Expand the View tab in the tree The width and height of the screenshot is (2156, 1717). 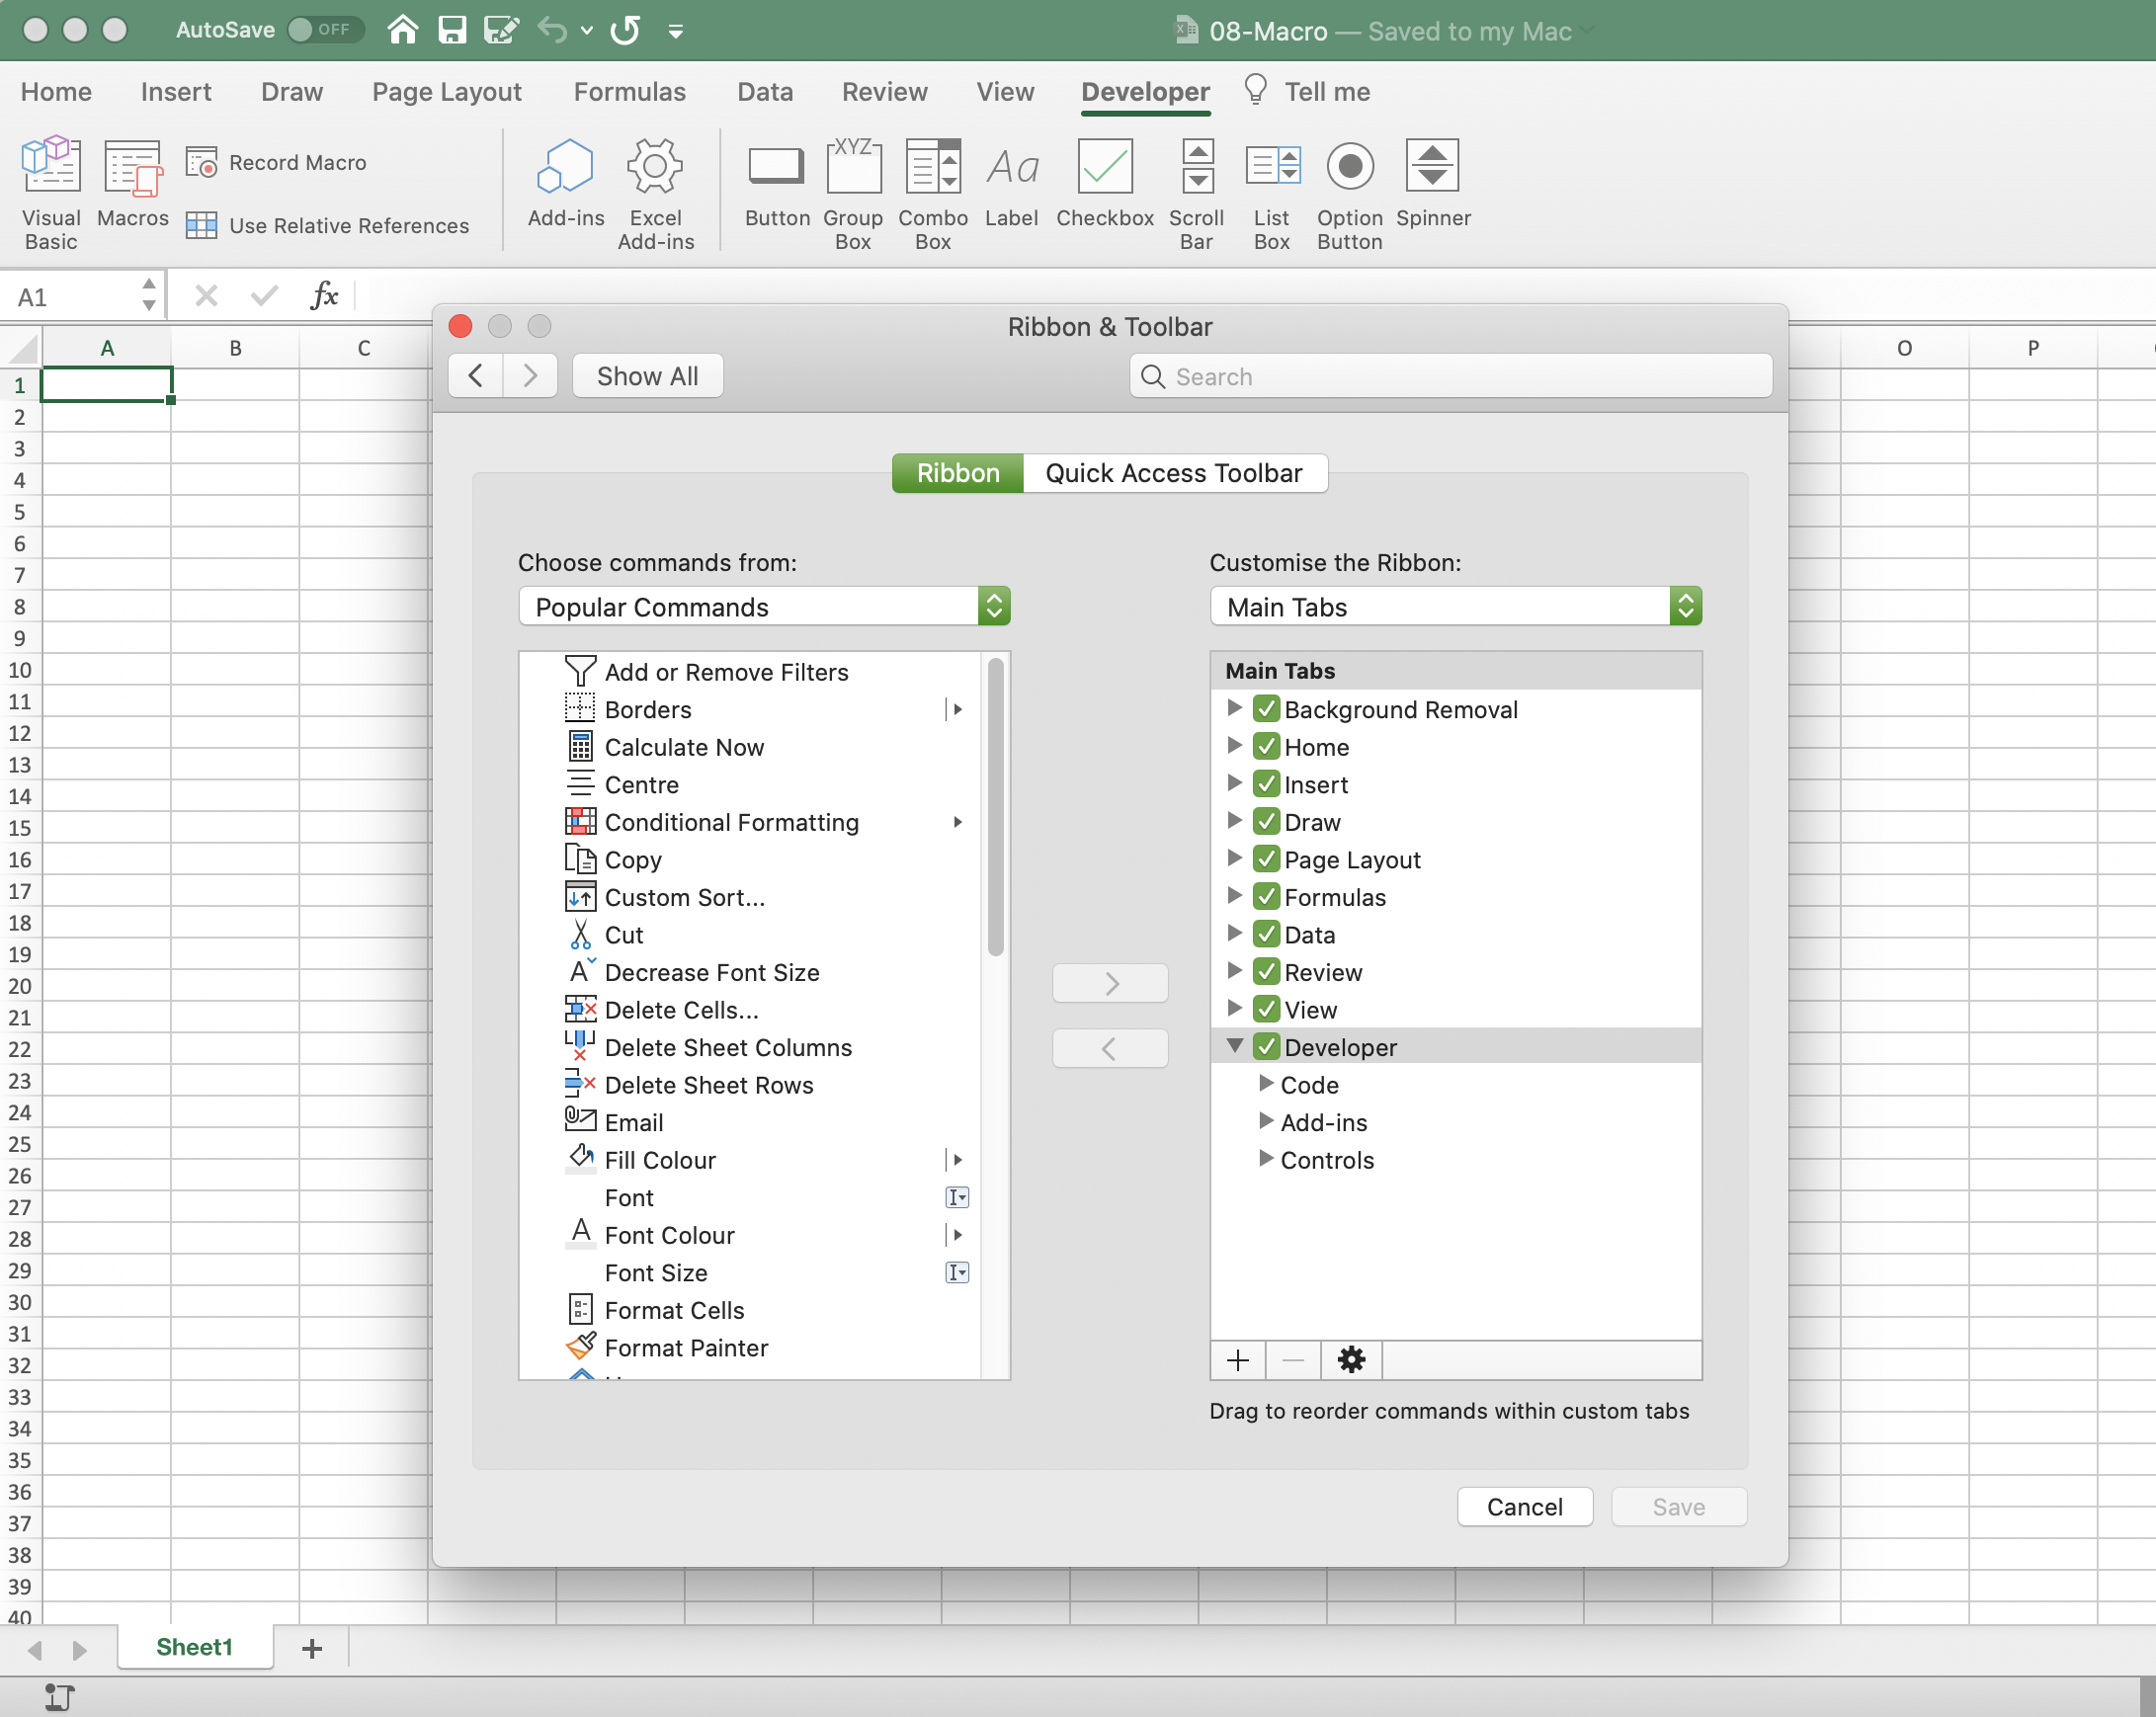tap(1235, 1008)
